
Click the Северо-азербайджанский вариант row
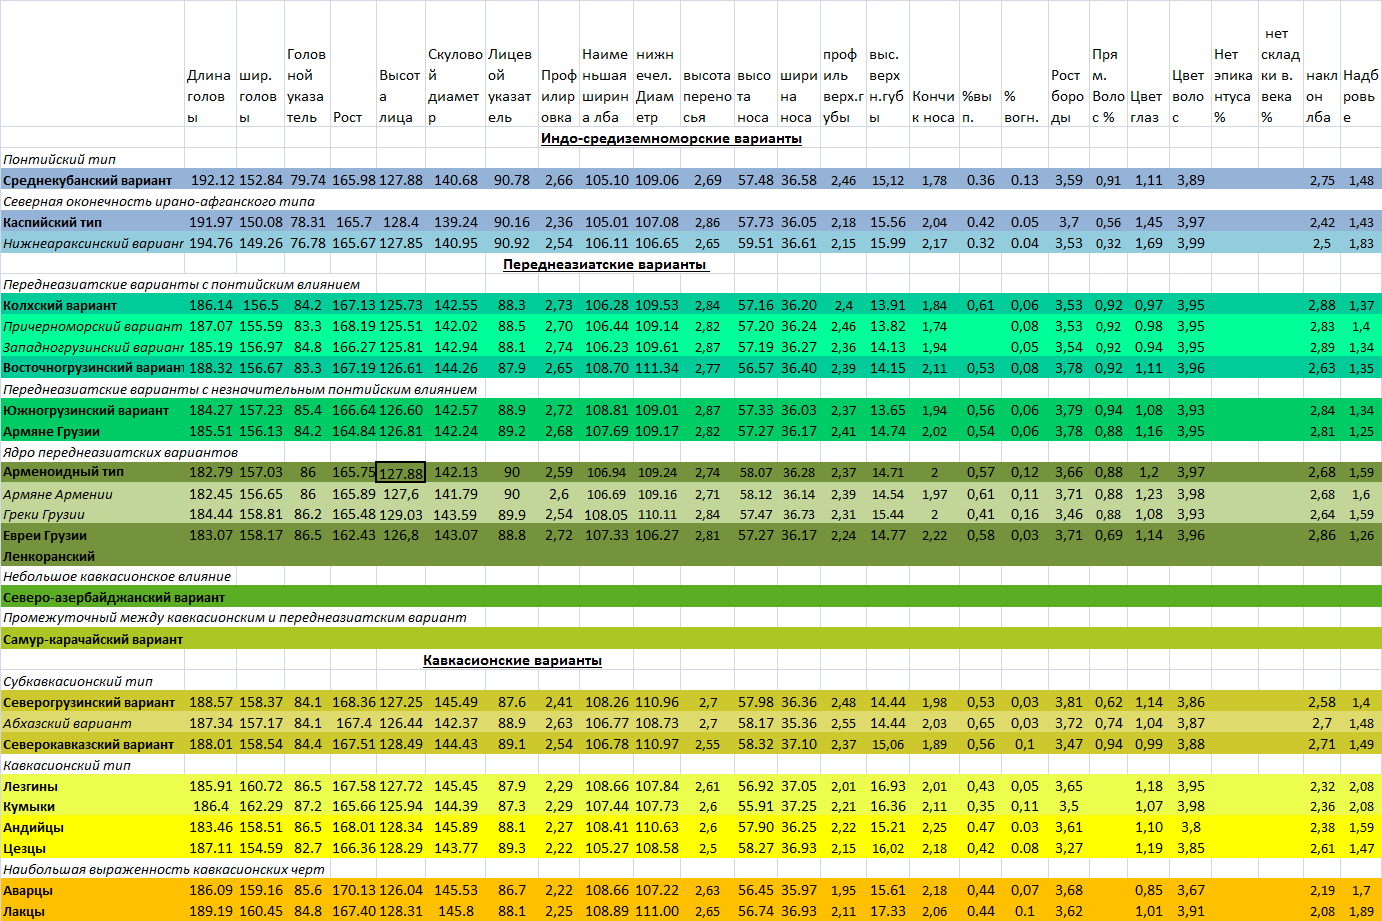click(691, 597)
